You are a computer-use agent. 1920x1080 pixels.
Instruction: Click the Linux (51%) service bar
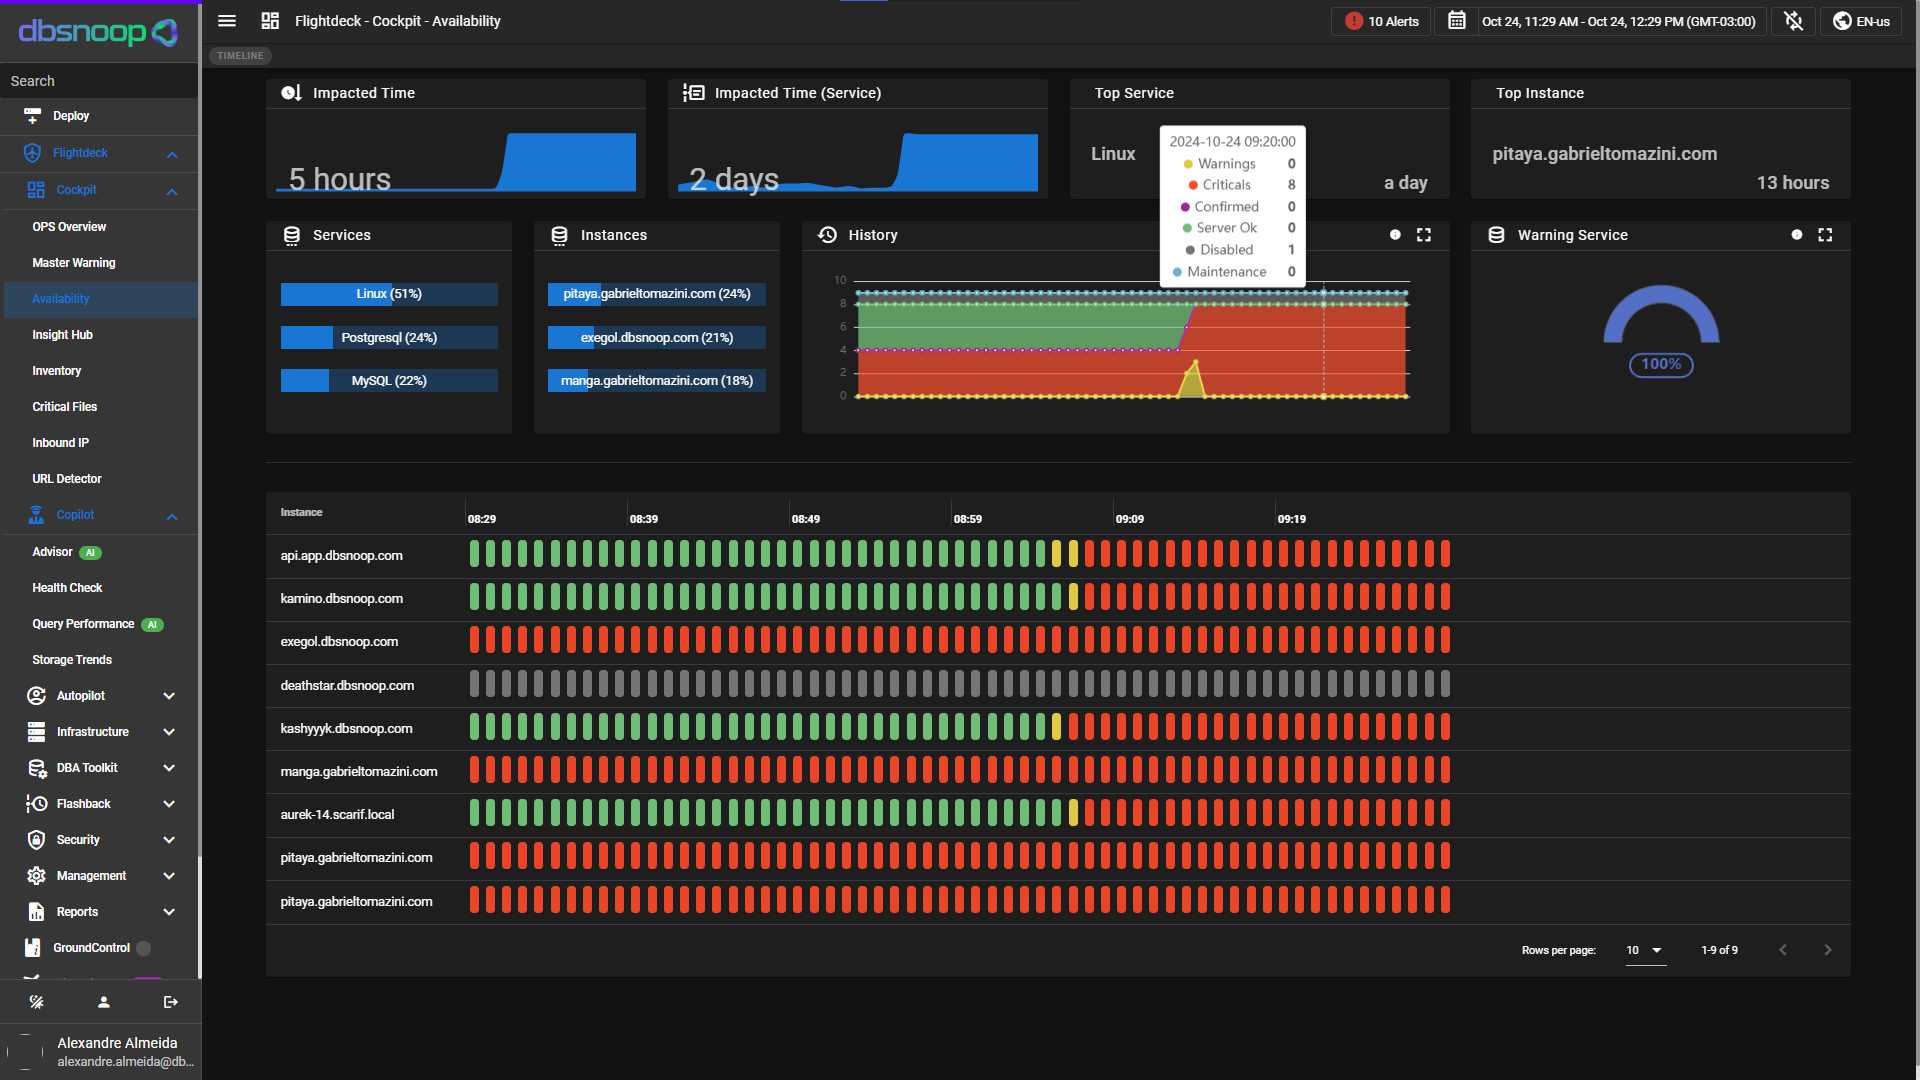coord(389,294)
